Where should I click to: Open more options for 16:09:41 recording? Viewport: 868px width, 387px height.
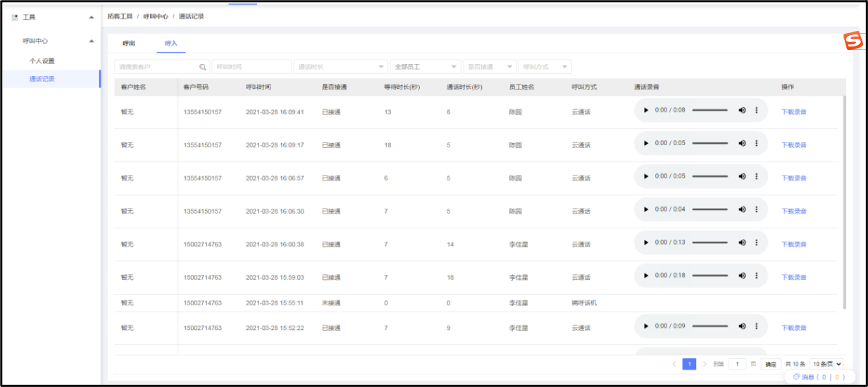click(x=757, y=110)
